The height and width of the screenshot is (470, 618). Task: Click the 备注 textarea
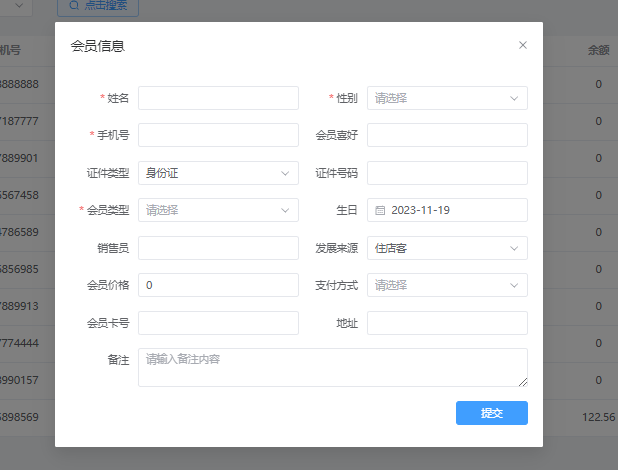click(333, 367)
